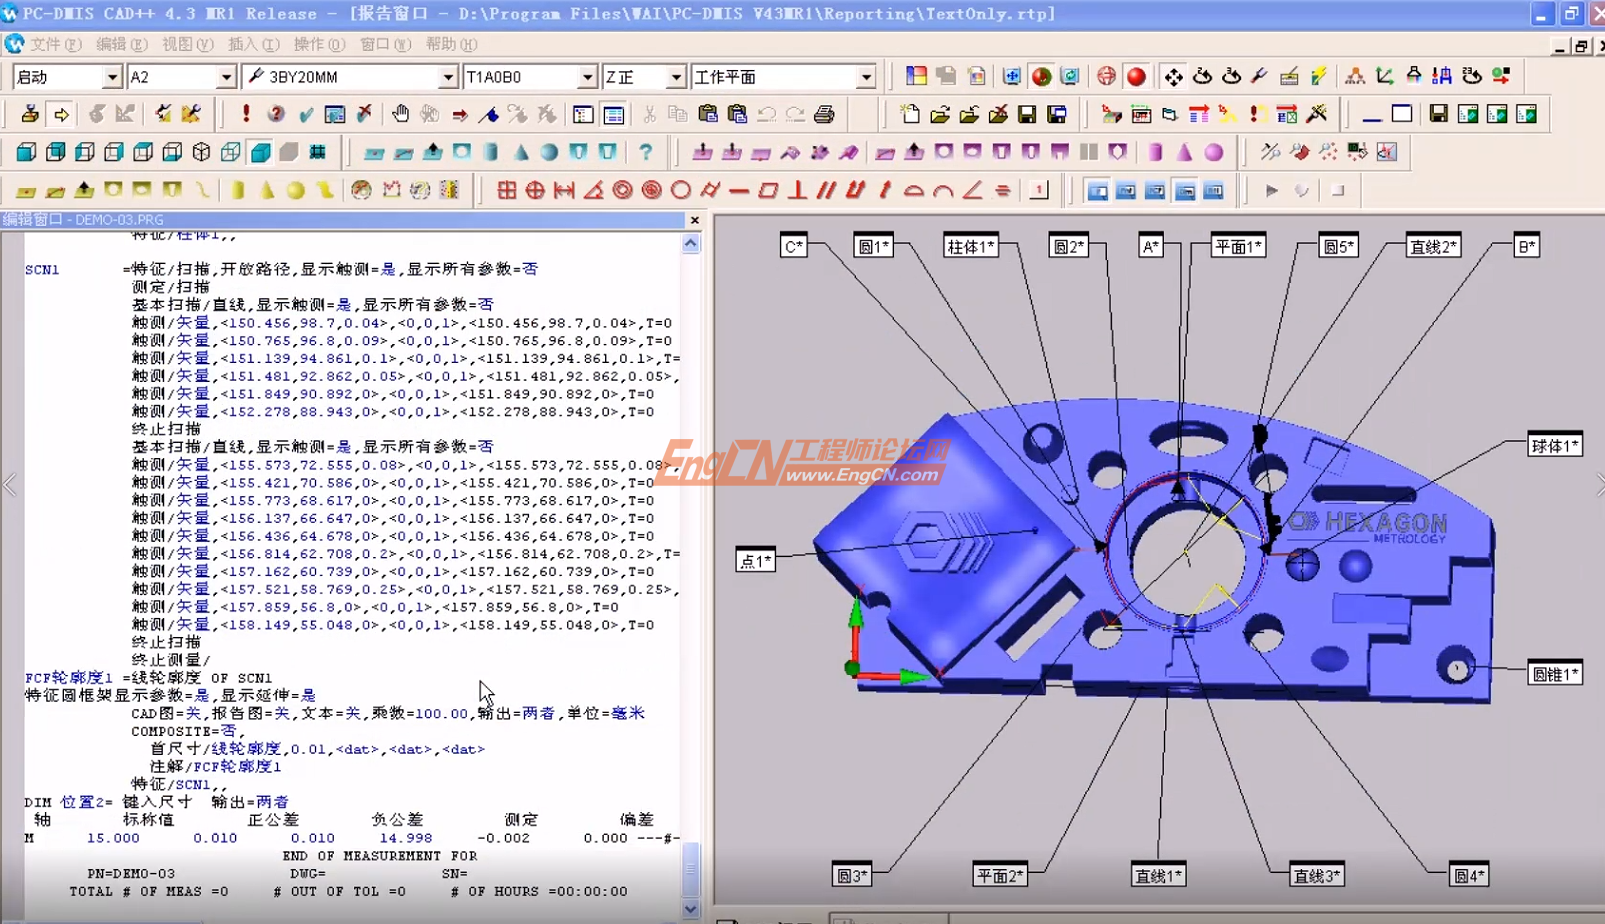Click the four-way move arrows icon
The height and width of the screenshot is (924, 1605).
click(1173, 76)
